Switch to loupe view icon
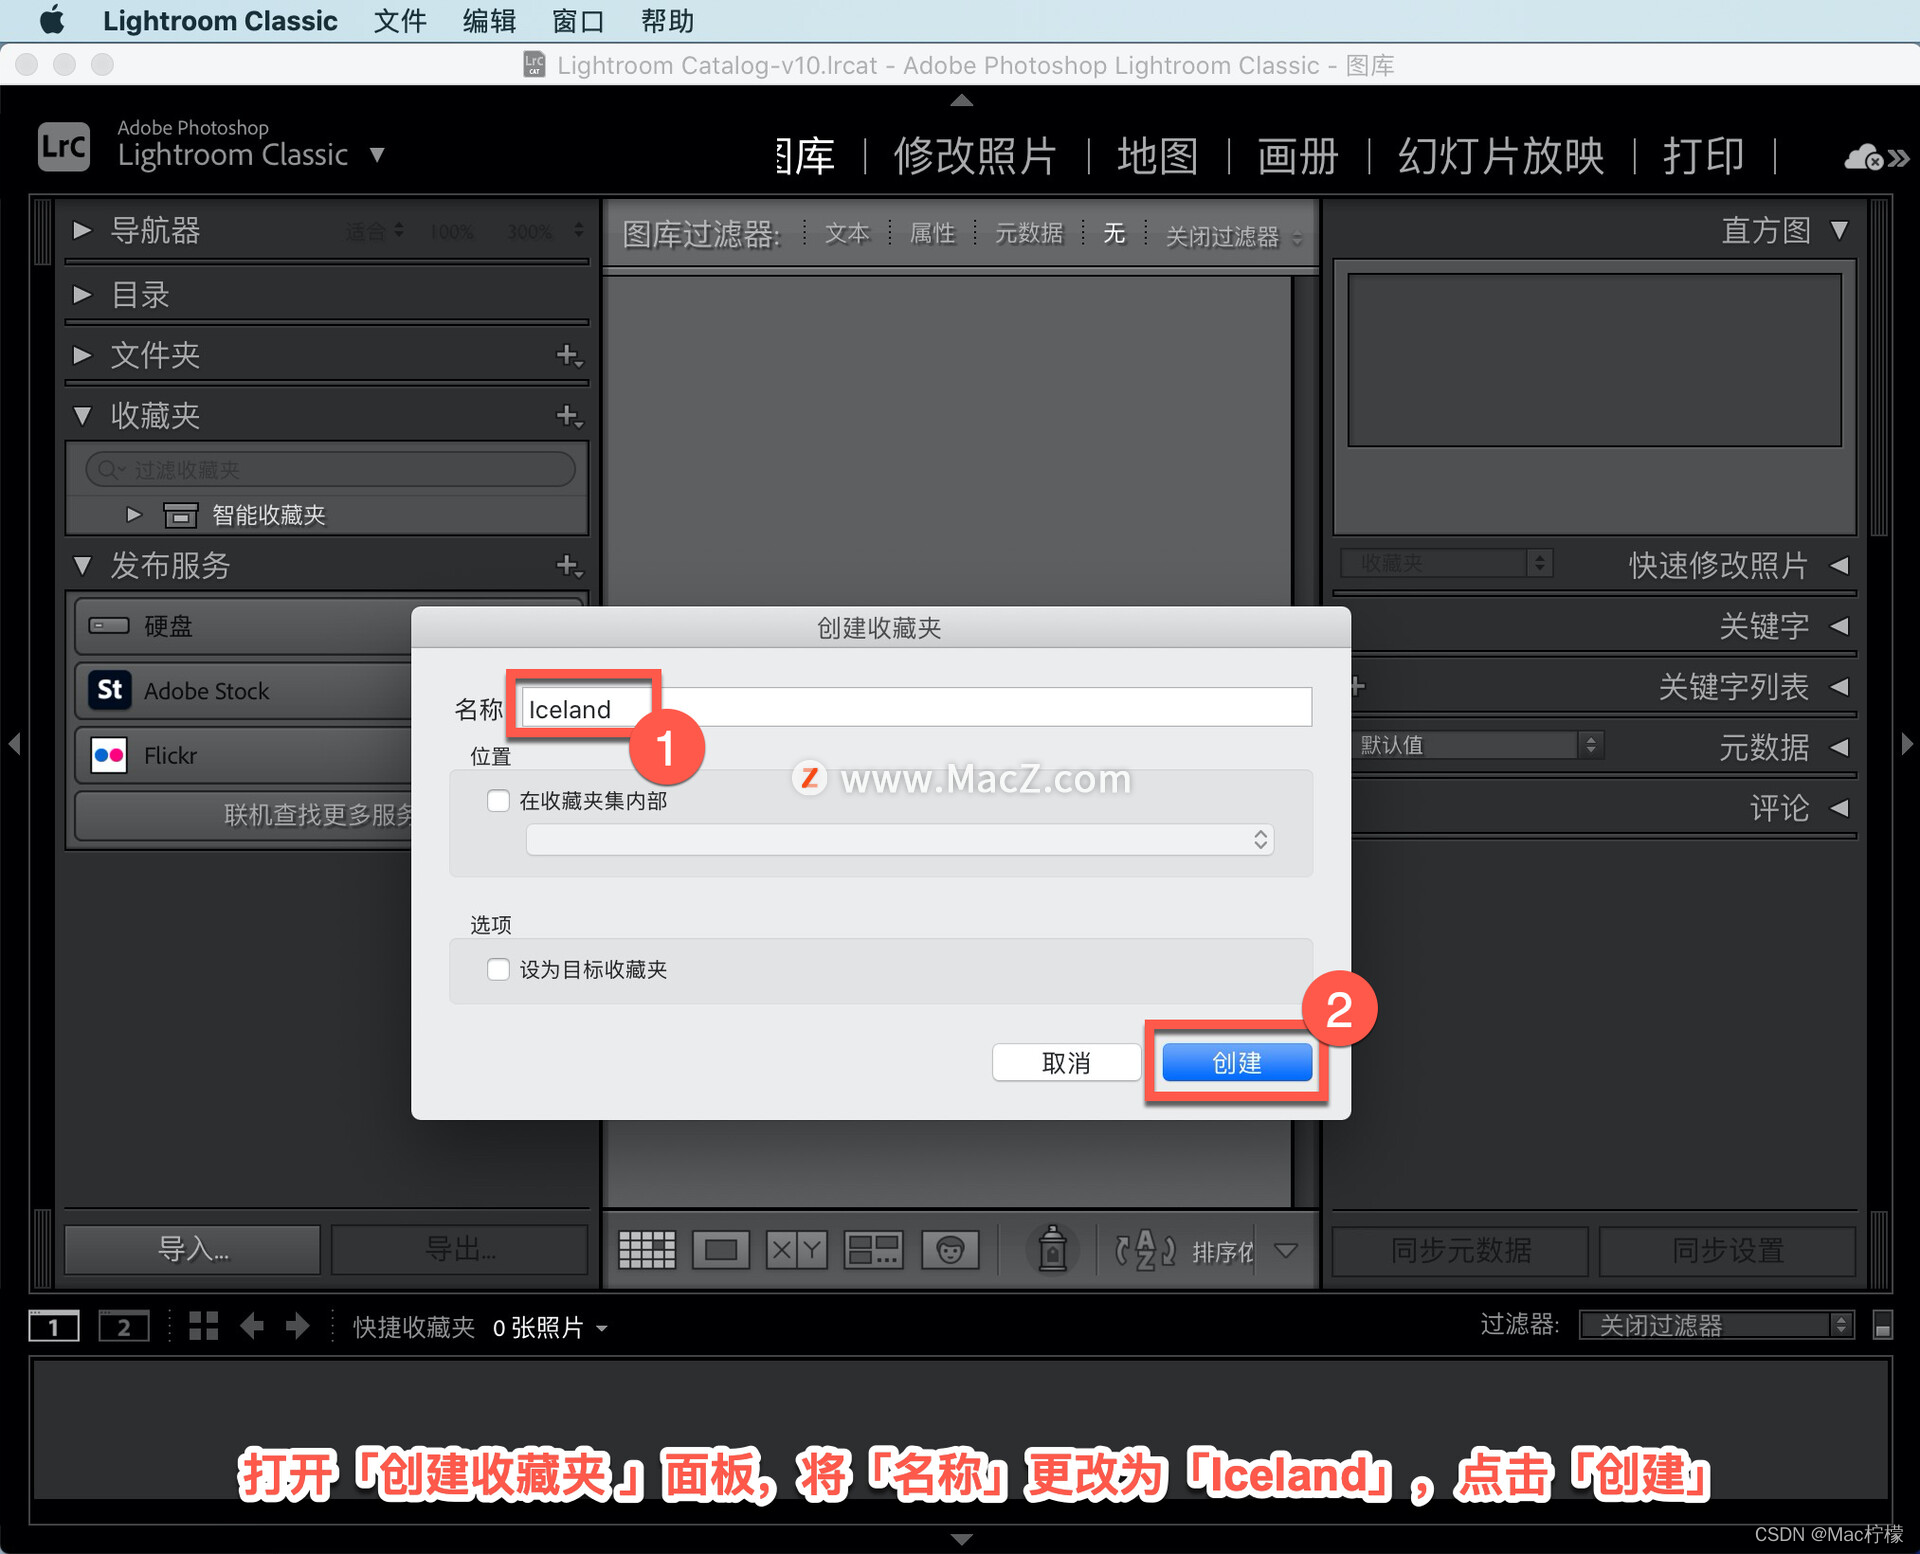1920x1554 pixels. coord(720,1250)
